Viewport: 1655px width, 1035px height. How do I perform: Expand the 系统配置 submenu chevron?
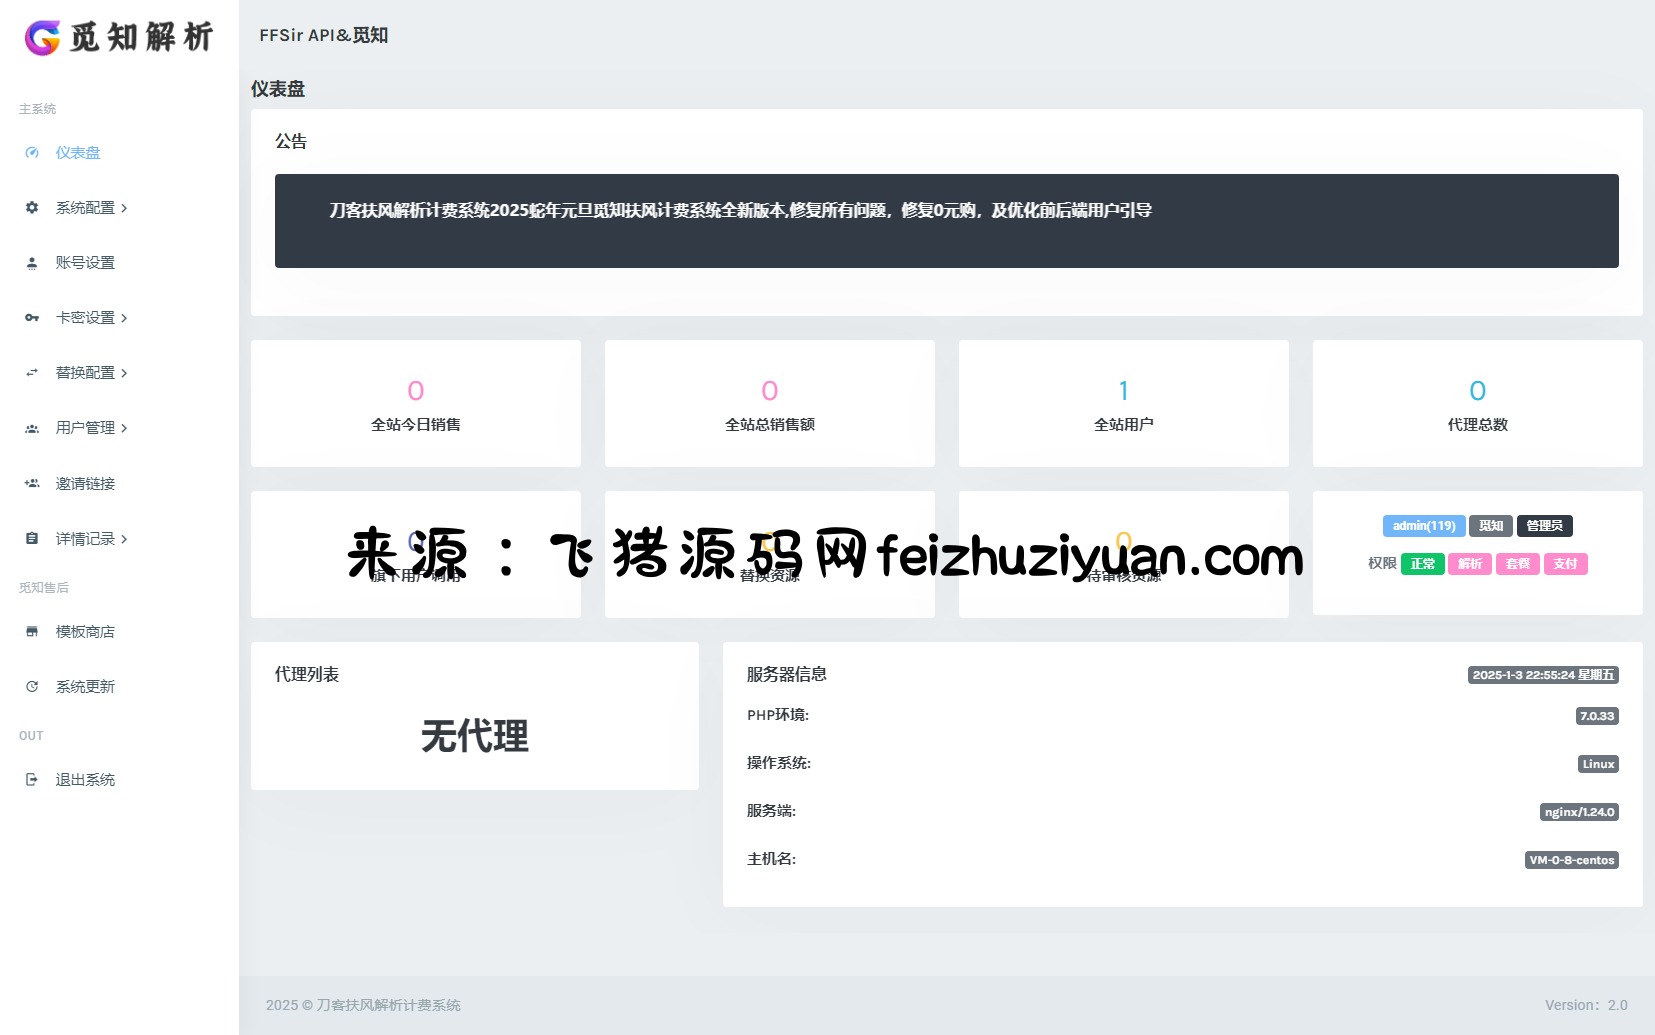coord(124,208)
